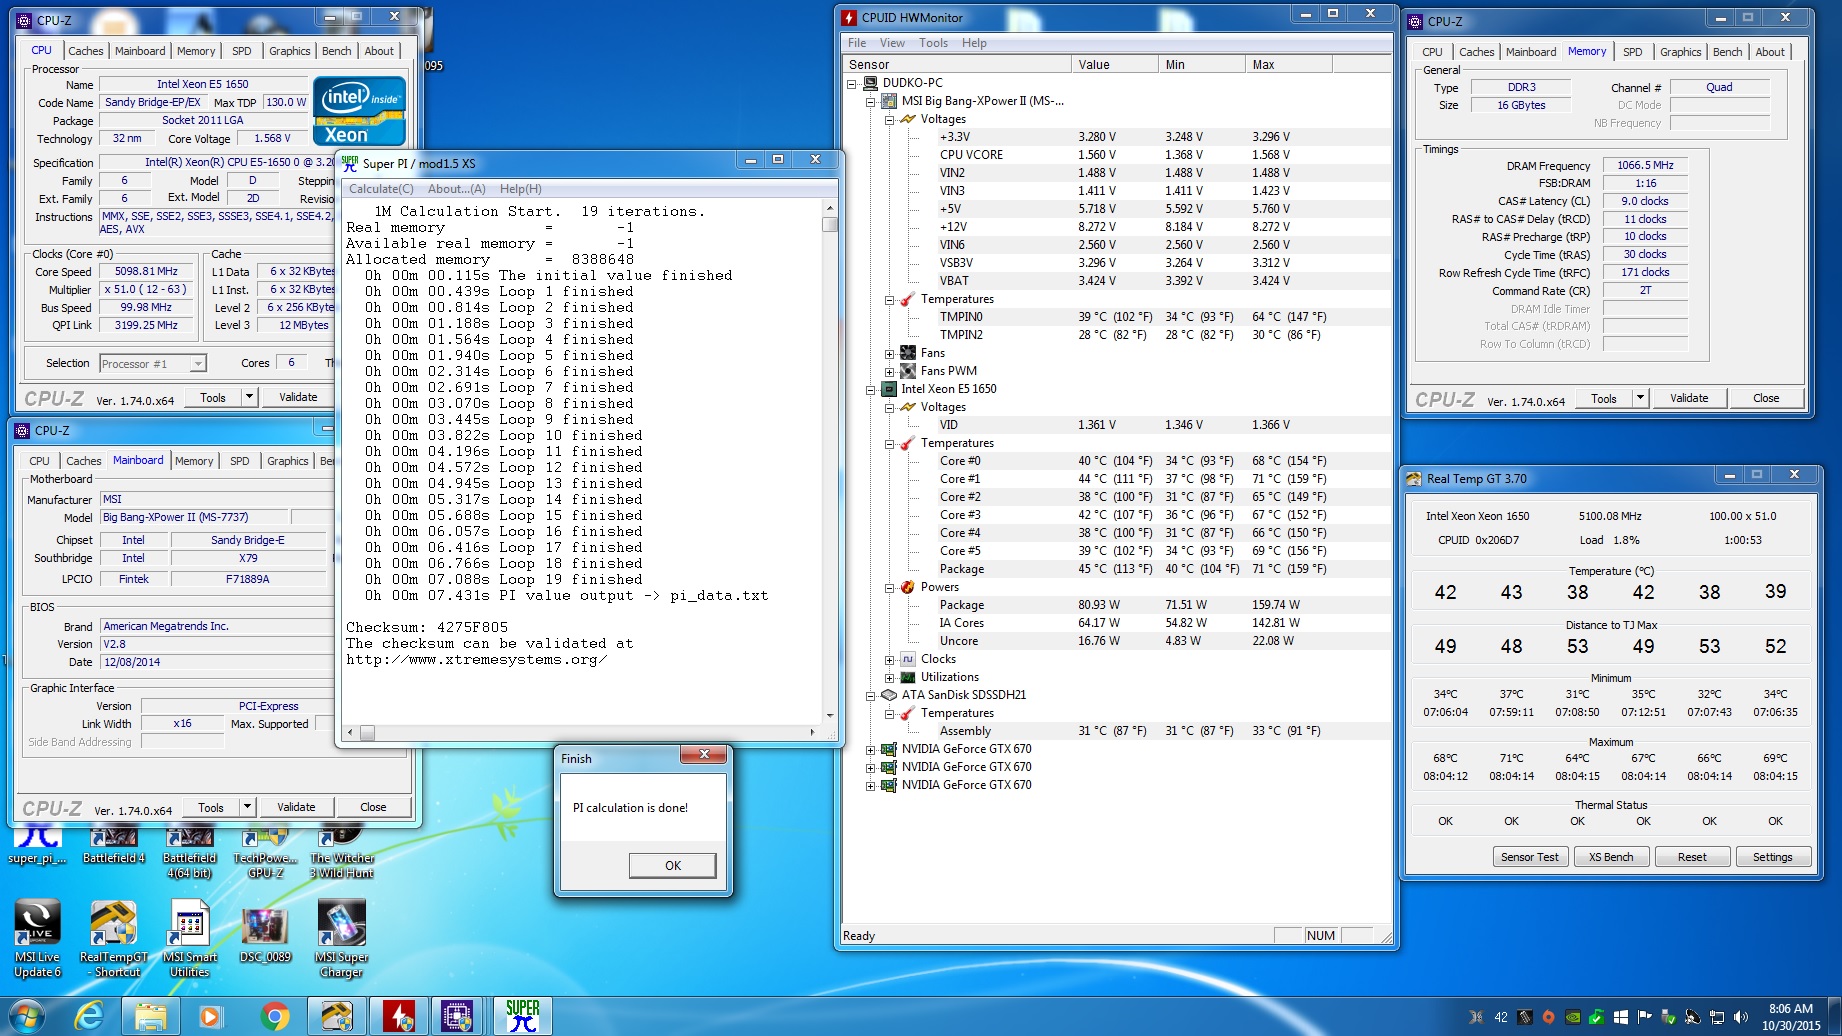The image size is (1842, 1036).
Task: Open the Tools menu in HWMonitor
Action: pyautogui.click(x=933, y=43)
